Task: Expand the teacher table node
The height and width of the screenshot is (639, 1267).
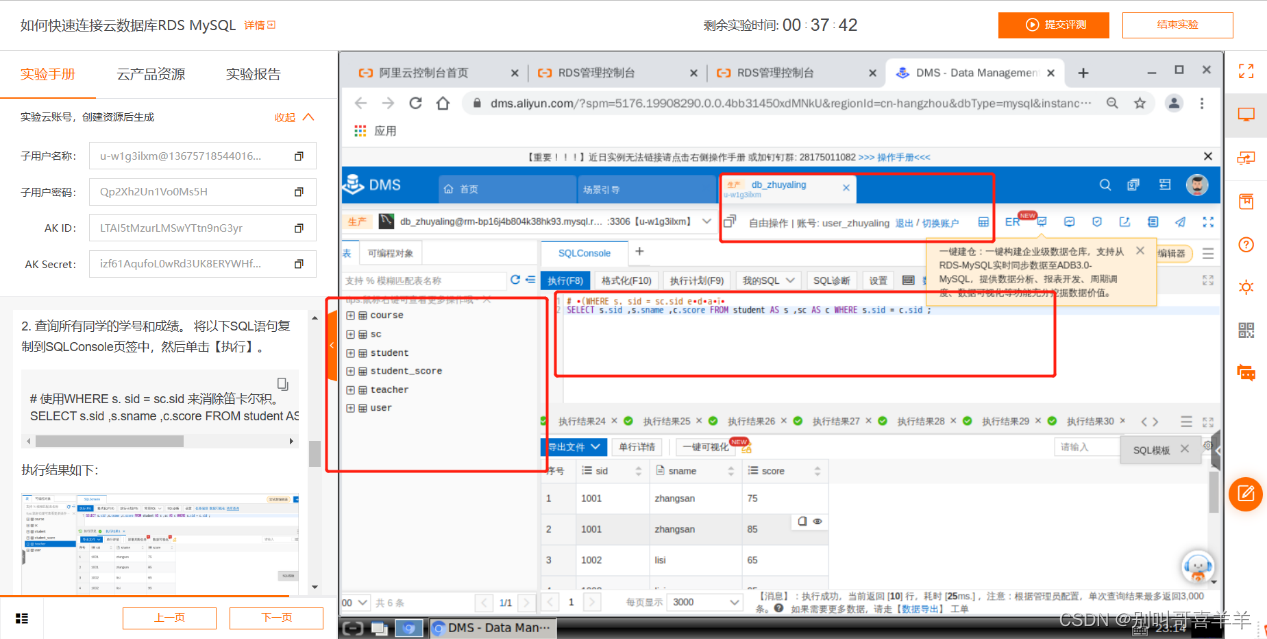Action: (x=350, y=390)
